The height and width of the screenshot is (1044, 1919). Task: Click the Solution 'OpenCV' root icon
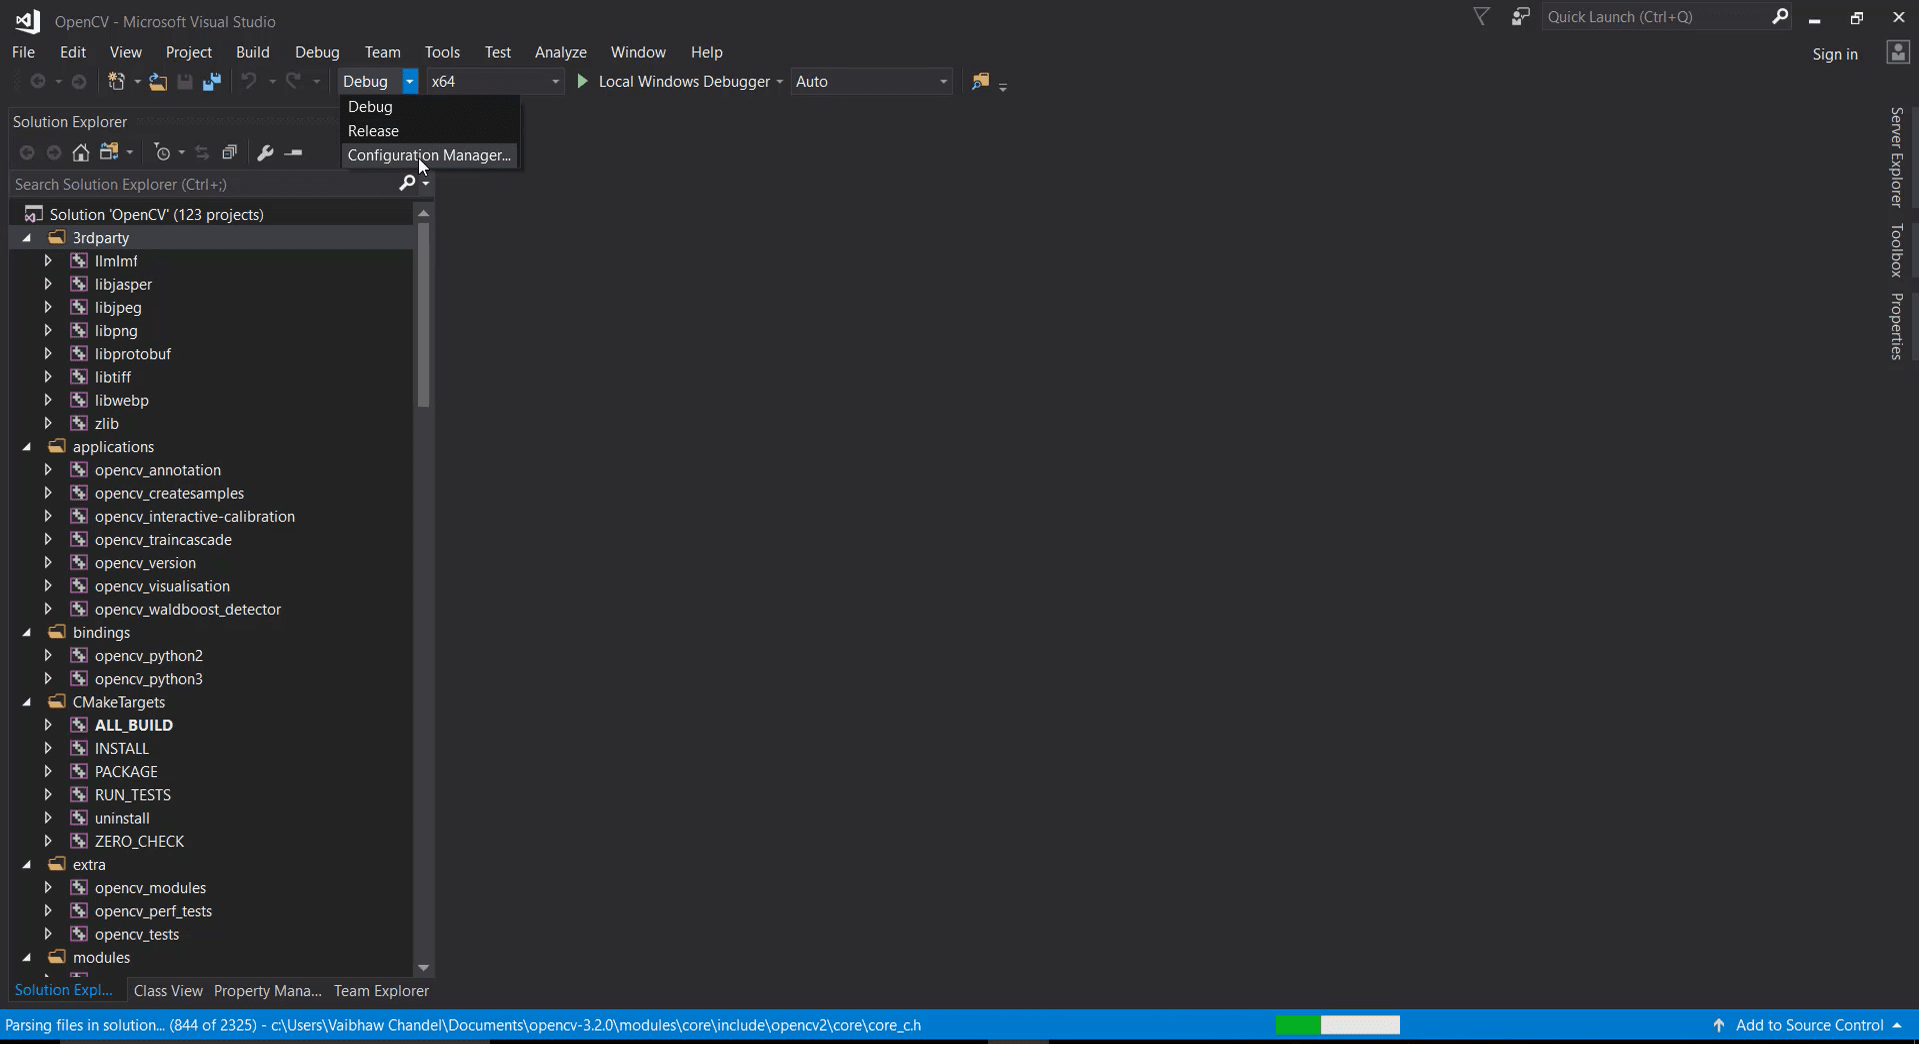34,214
